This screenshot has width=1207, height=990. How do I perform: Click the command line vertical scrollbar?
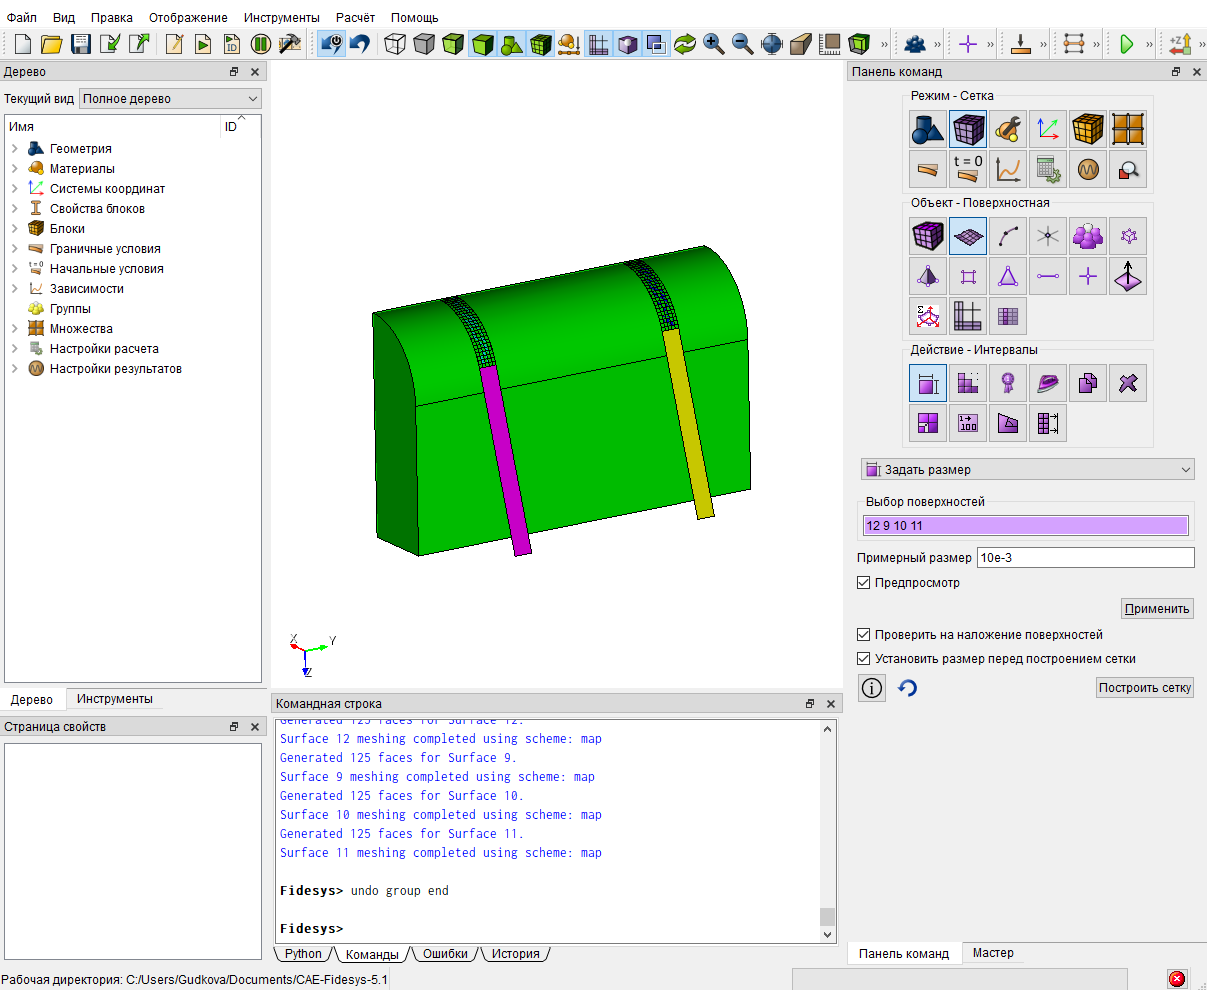(827, 832)
